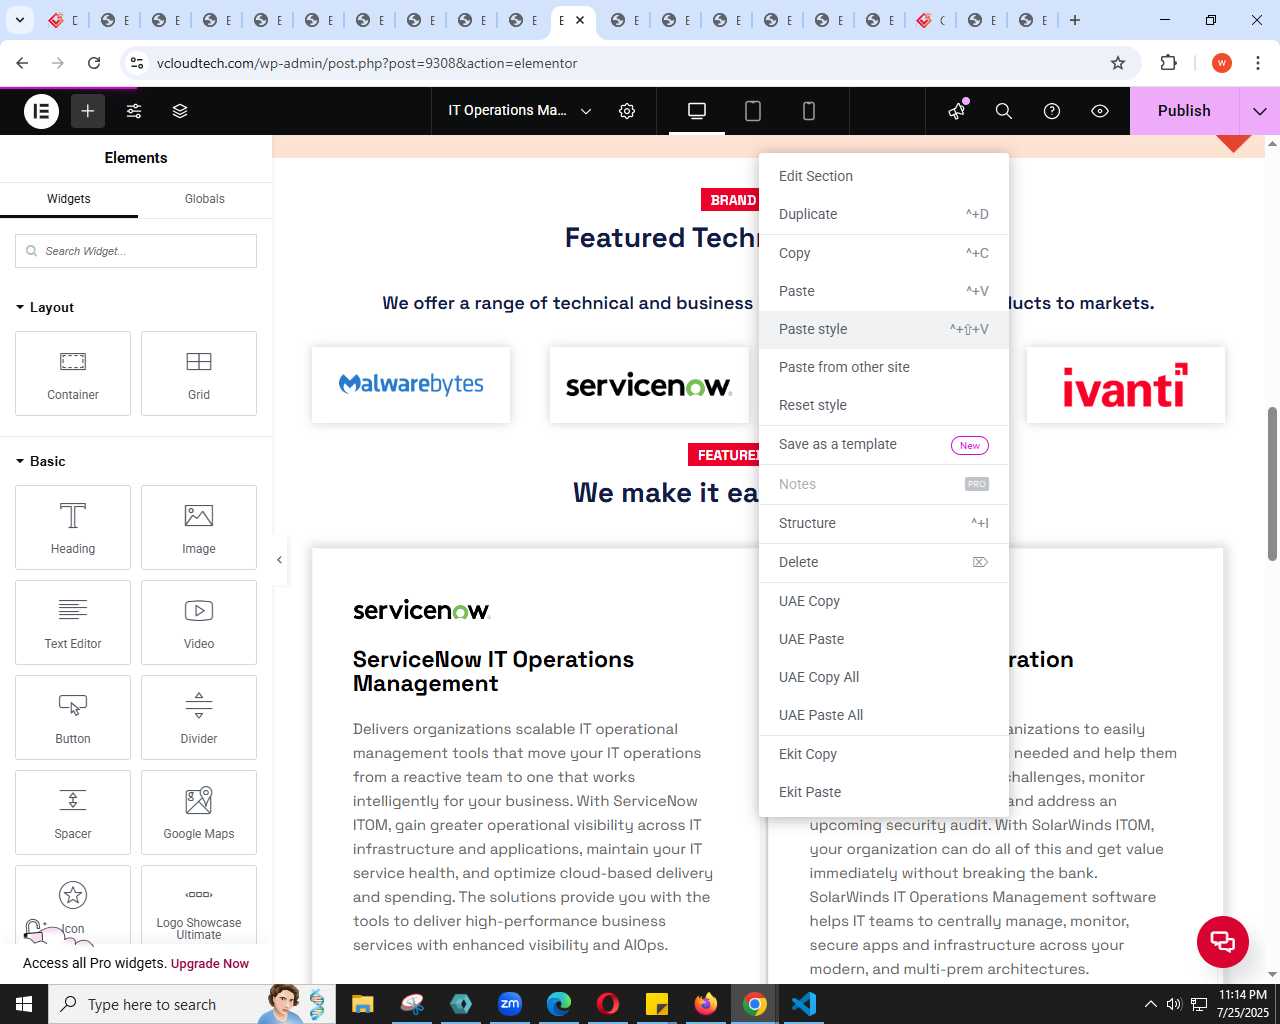Image resolution: width=1280 pixels, height=1024 pixels.
Task: Select the Image widget
Action: pos(199,528)
